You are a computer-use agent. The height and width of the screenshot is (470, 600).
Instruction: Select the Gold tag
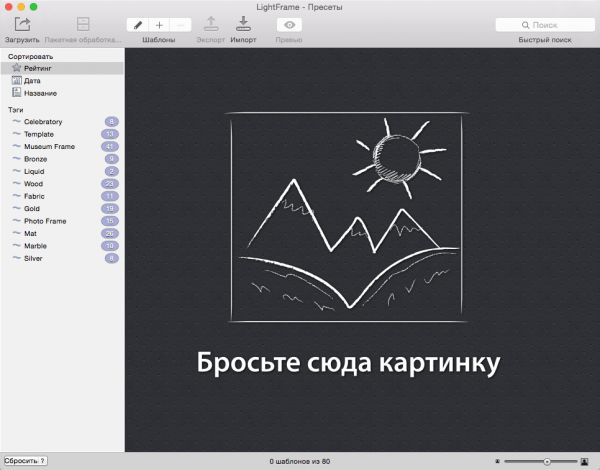(x=62, y=209)
